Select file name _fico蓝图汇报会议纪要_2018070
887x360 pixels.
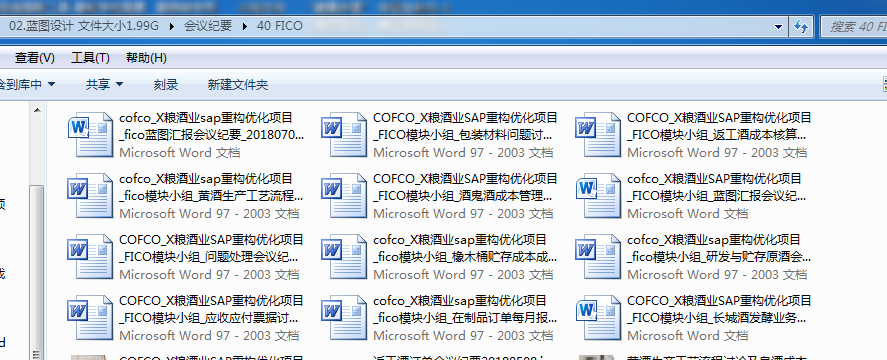click(x=212, y=135)
